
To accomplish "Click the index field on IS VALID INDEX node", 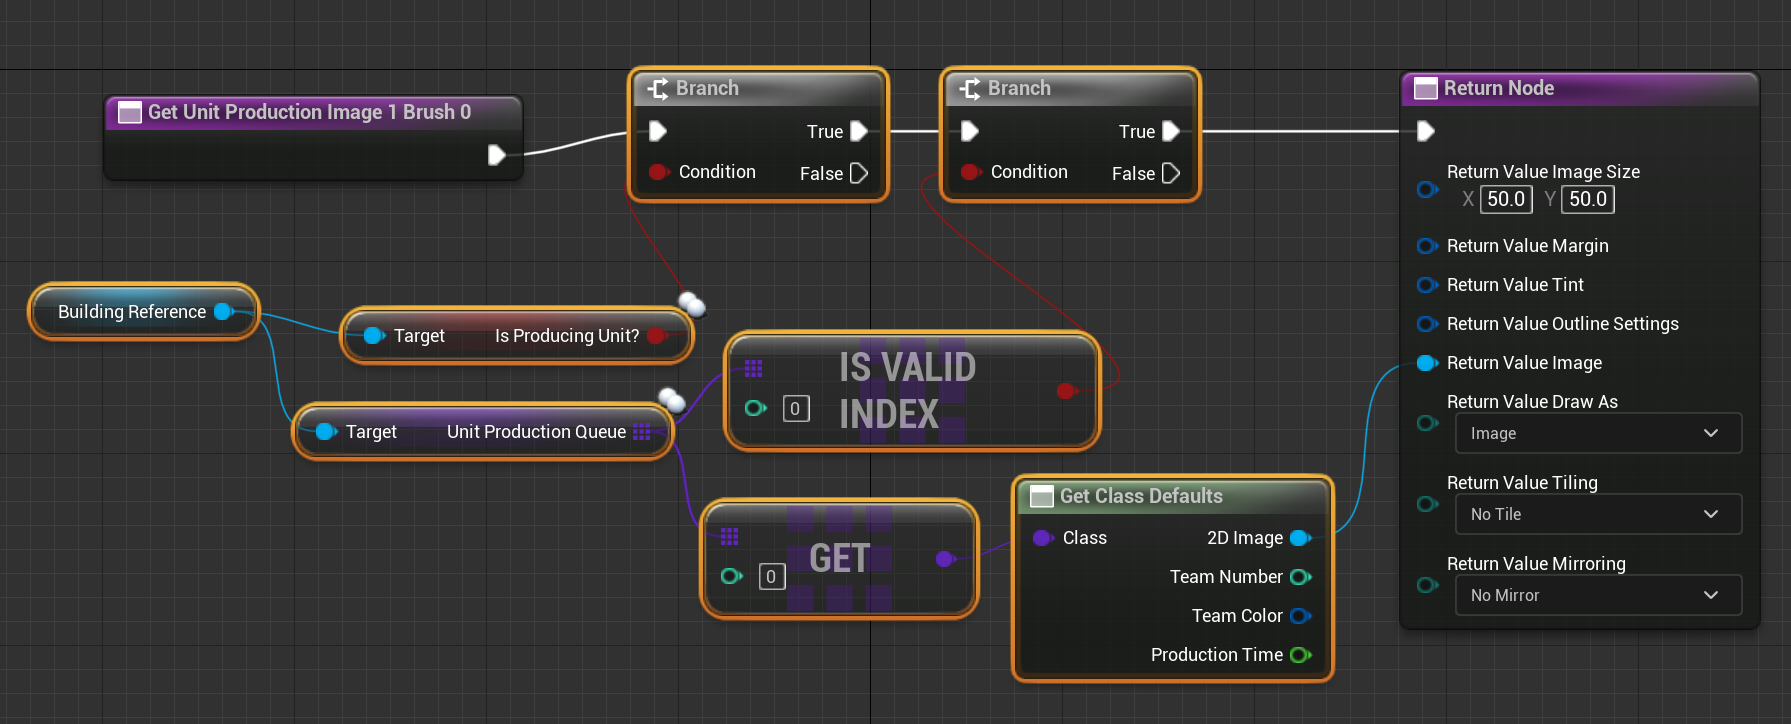I will click(795, 409).
